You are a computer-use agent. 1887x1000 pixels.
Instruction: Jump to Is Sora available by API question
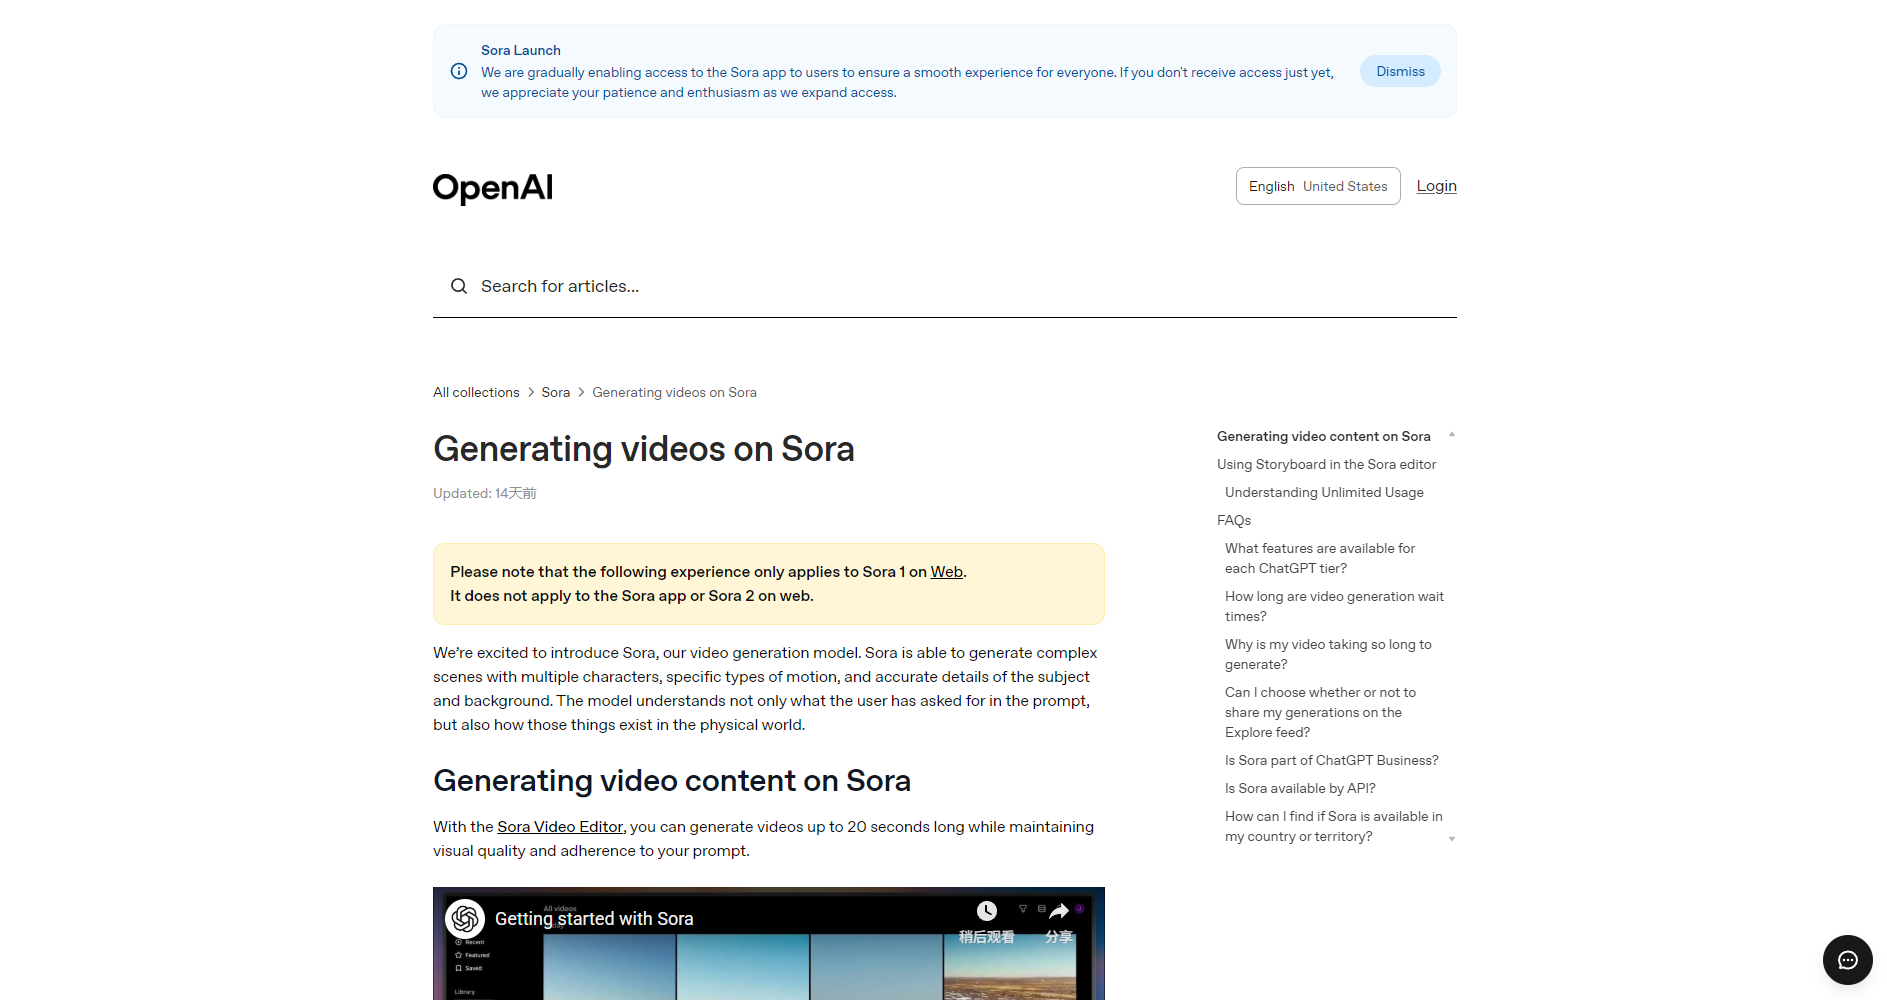1300,788
